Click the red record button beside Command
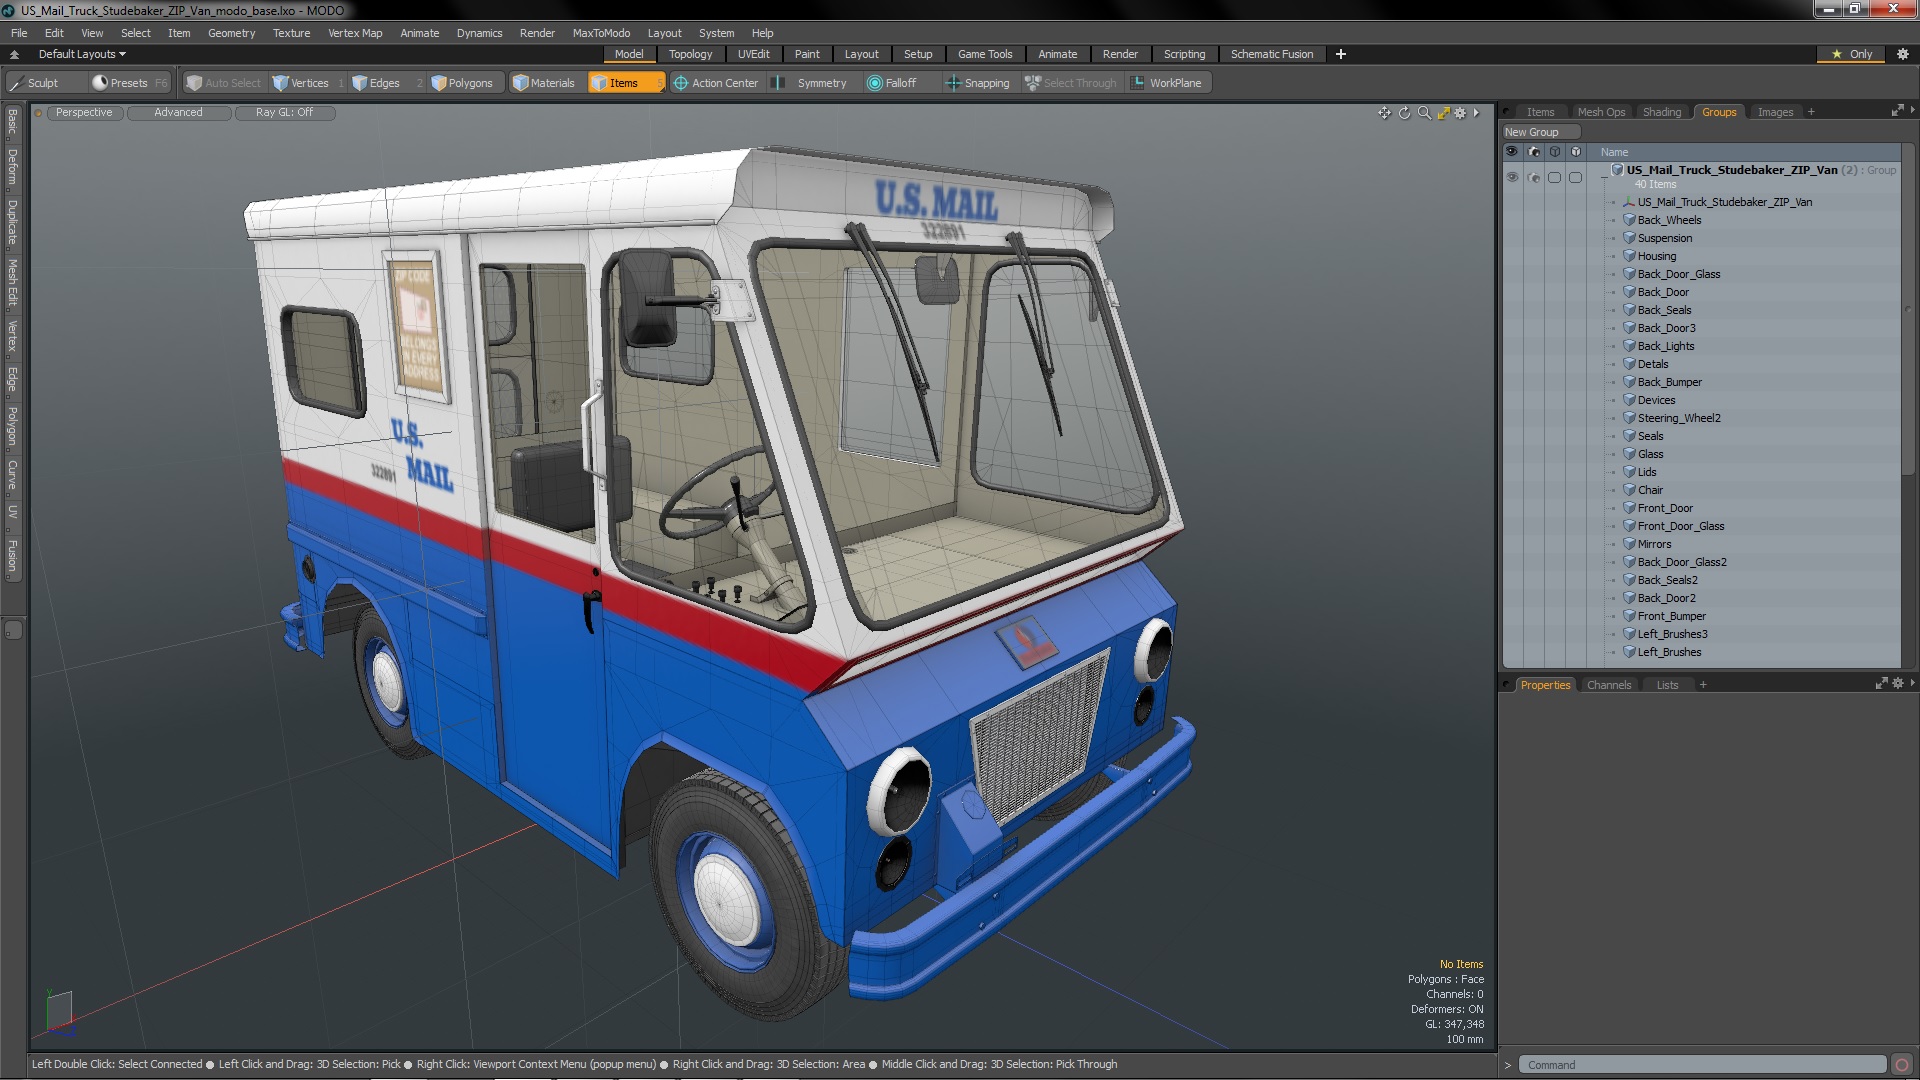The image size is (1920, 1080). [1902, 1065]
